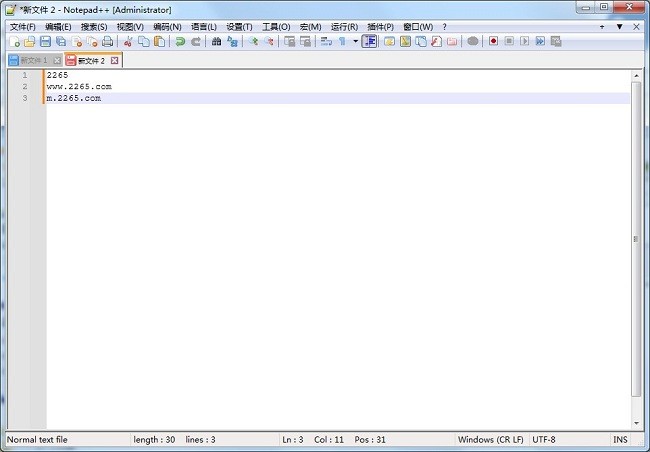
Task: Close current document toolbar icon
Action: coord(77,41)
